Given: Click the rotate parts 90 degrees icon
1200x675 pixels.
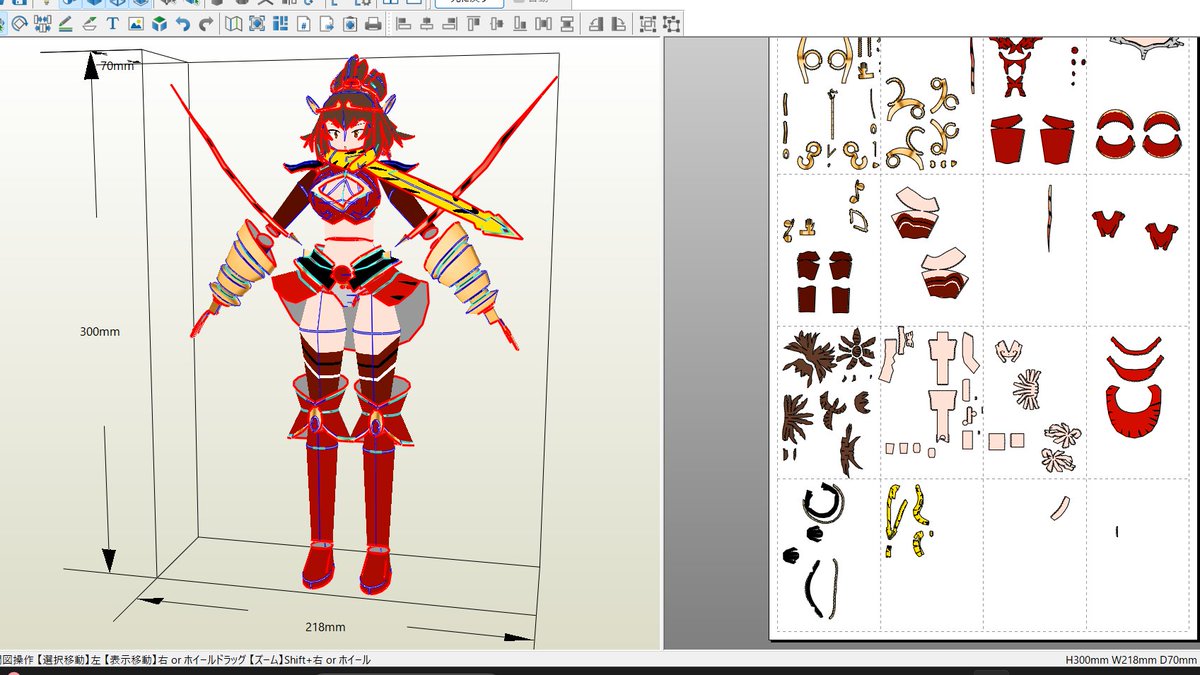Looking at the screenshot, I should tap(619, 23).
